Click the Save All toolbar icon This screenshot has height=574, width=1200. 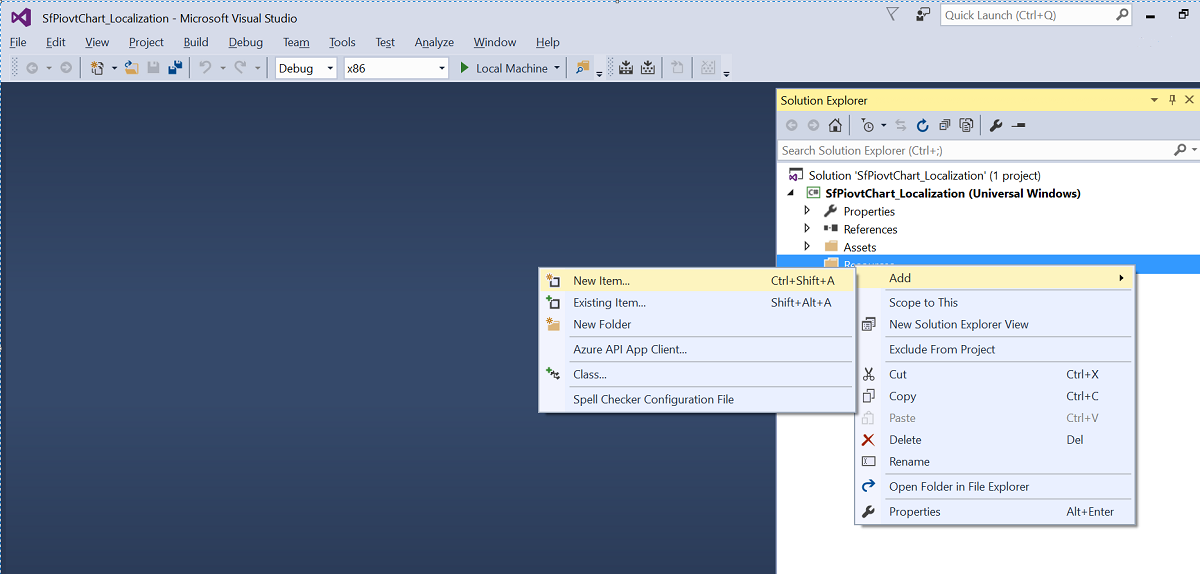[x=176, y=68]
